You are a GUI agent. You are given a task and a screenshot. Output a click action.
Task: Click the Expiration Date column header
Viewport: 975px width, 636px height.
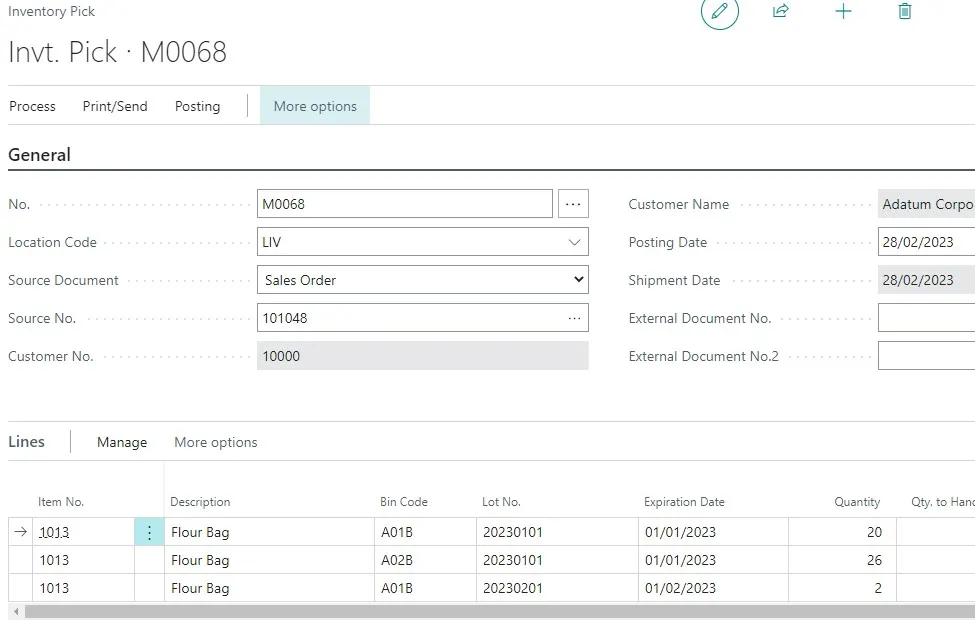[x=684, y=502]
